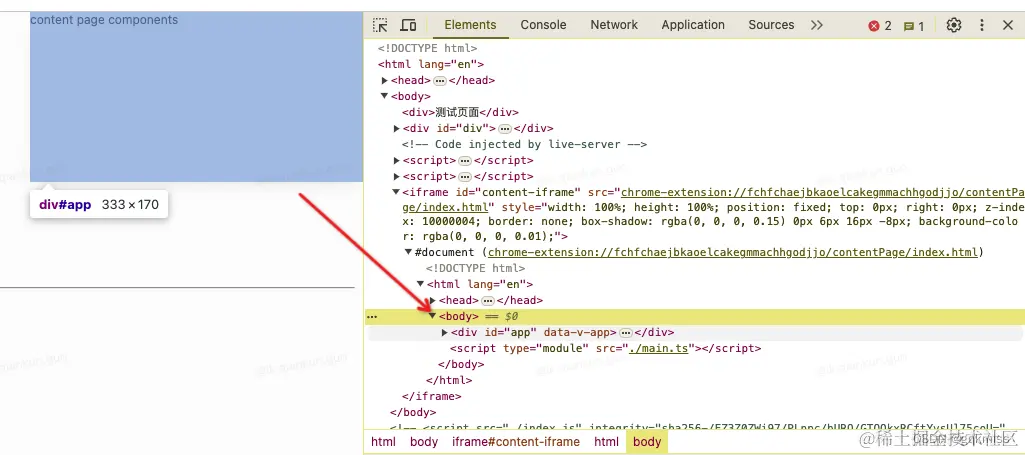The width and height of the screenshot is (1025, 455).
Task: Click the red error count badge
Action: [879, 26]
